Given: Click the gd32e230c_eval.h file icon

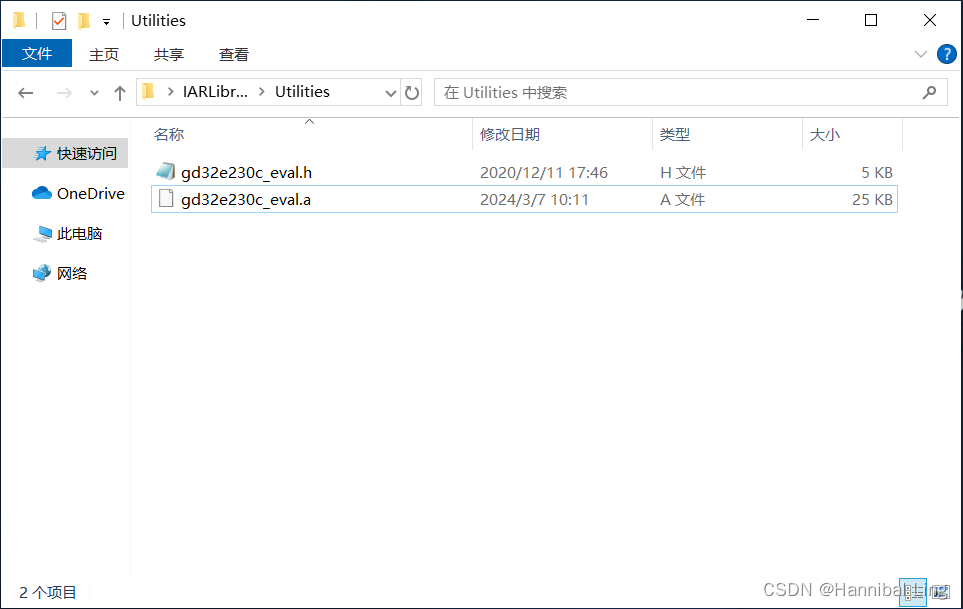Looking at the screenshot, I should [165, 171].
